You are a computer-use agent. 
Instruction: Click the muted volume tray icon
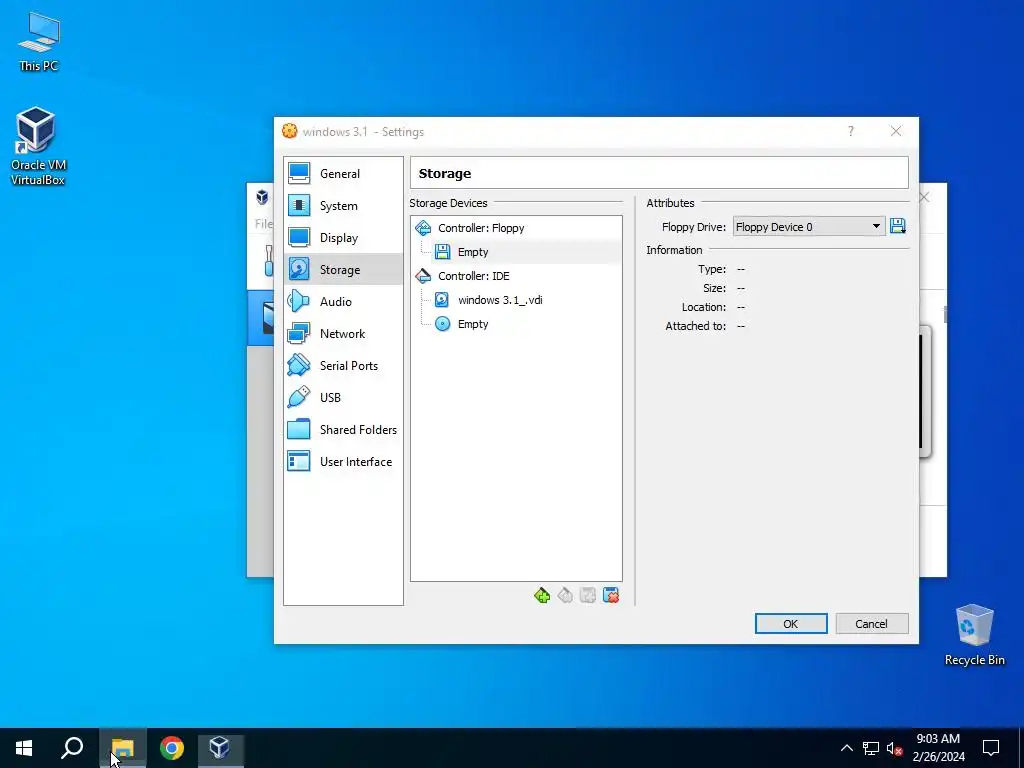click(894, 748)
